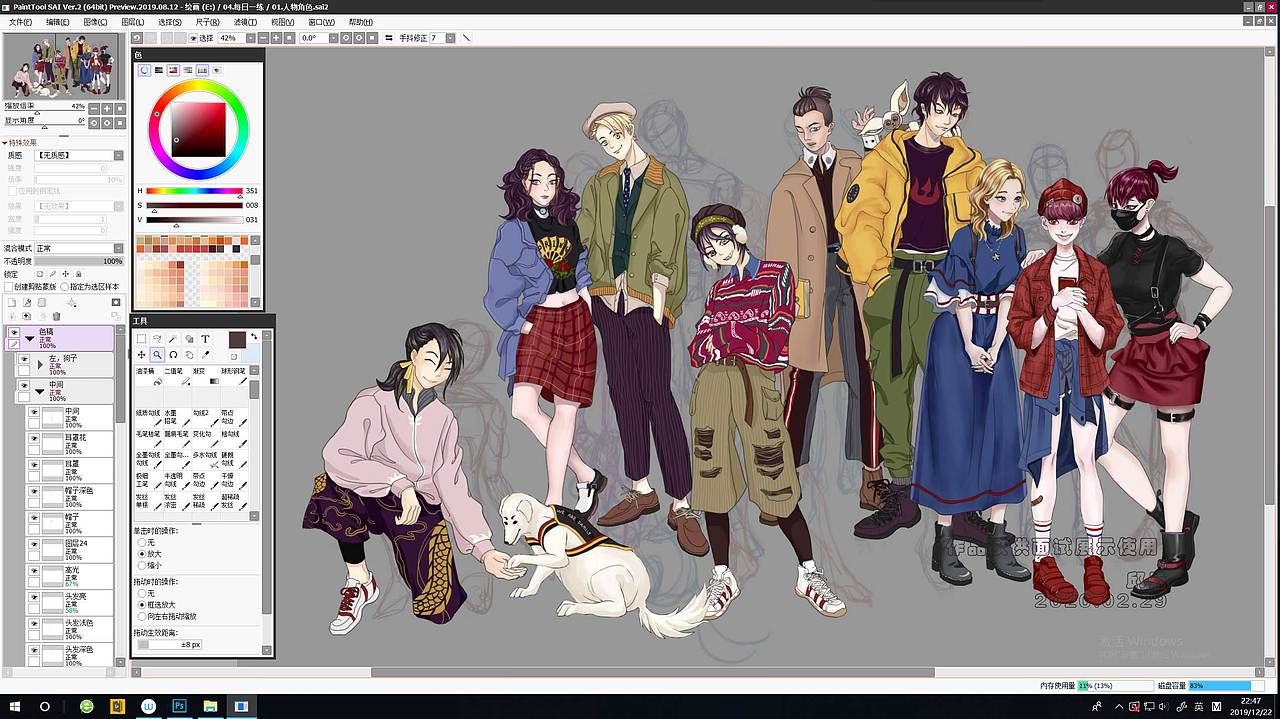Select the Text (T) tool
Viewport: 1280px width, 719px height.
(x=205, y=338)
